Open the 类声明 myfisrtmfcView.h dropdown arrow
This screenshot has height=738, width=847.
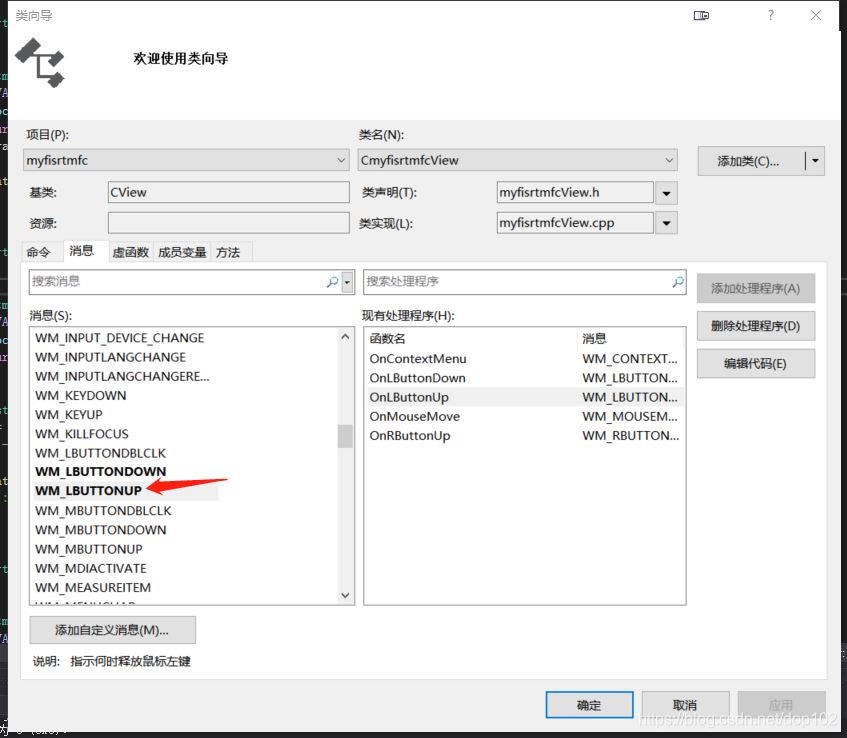(x=667, y=193)
